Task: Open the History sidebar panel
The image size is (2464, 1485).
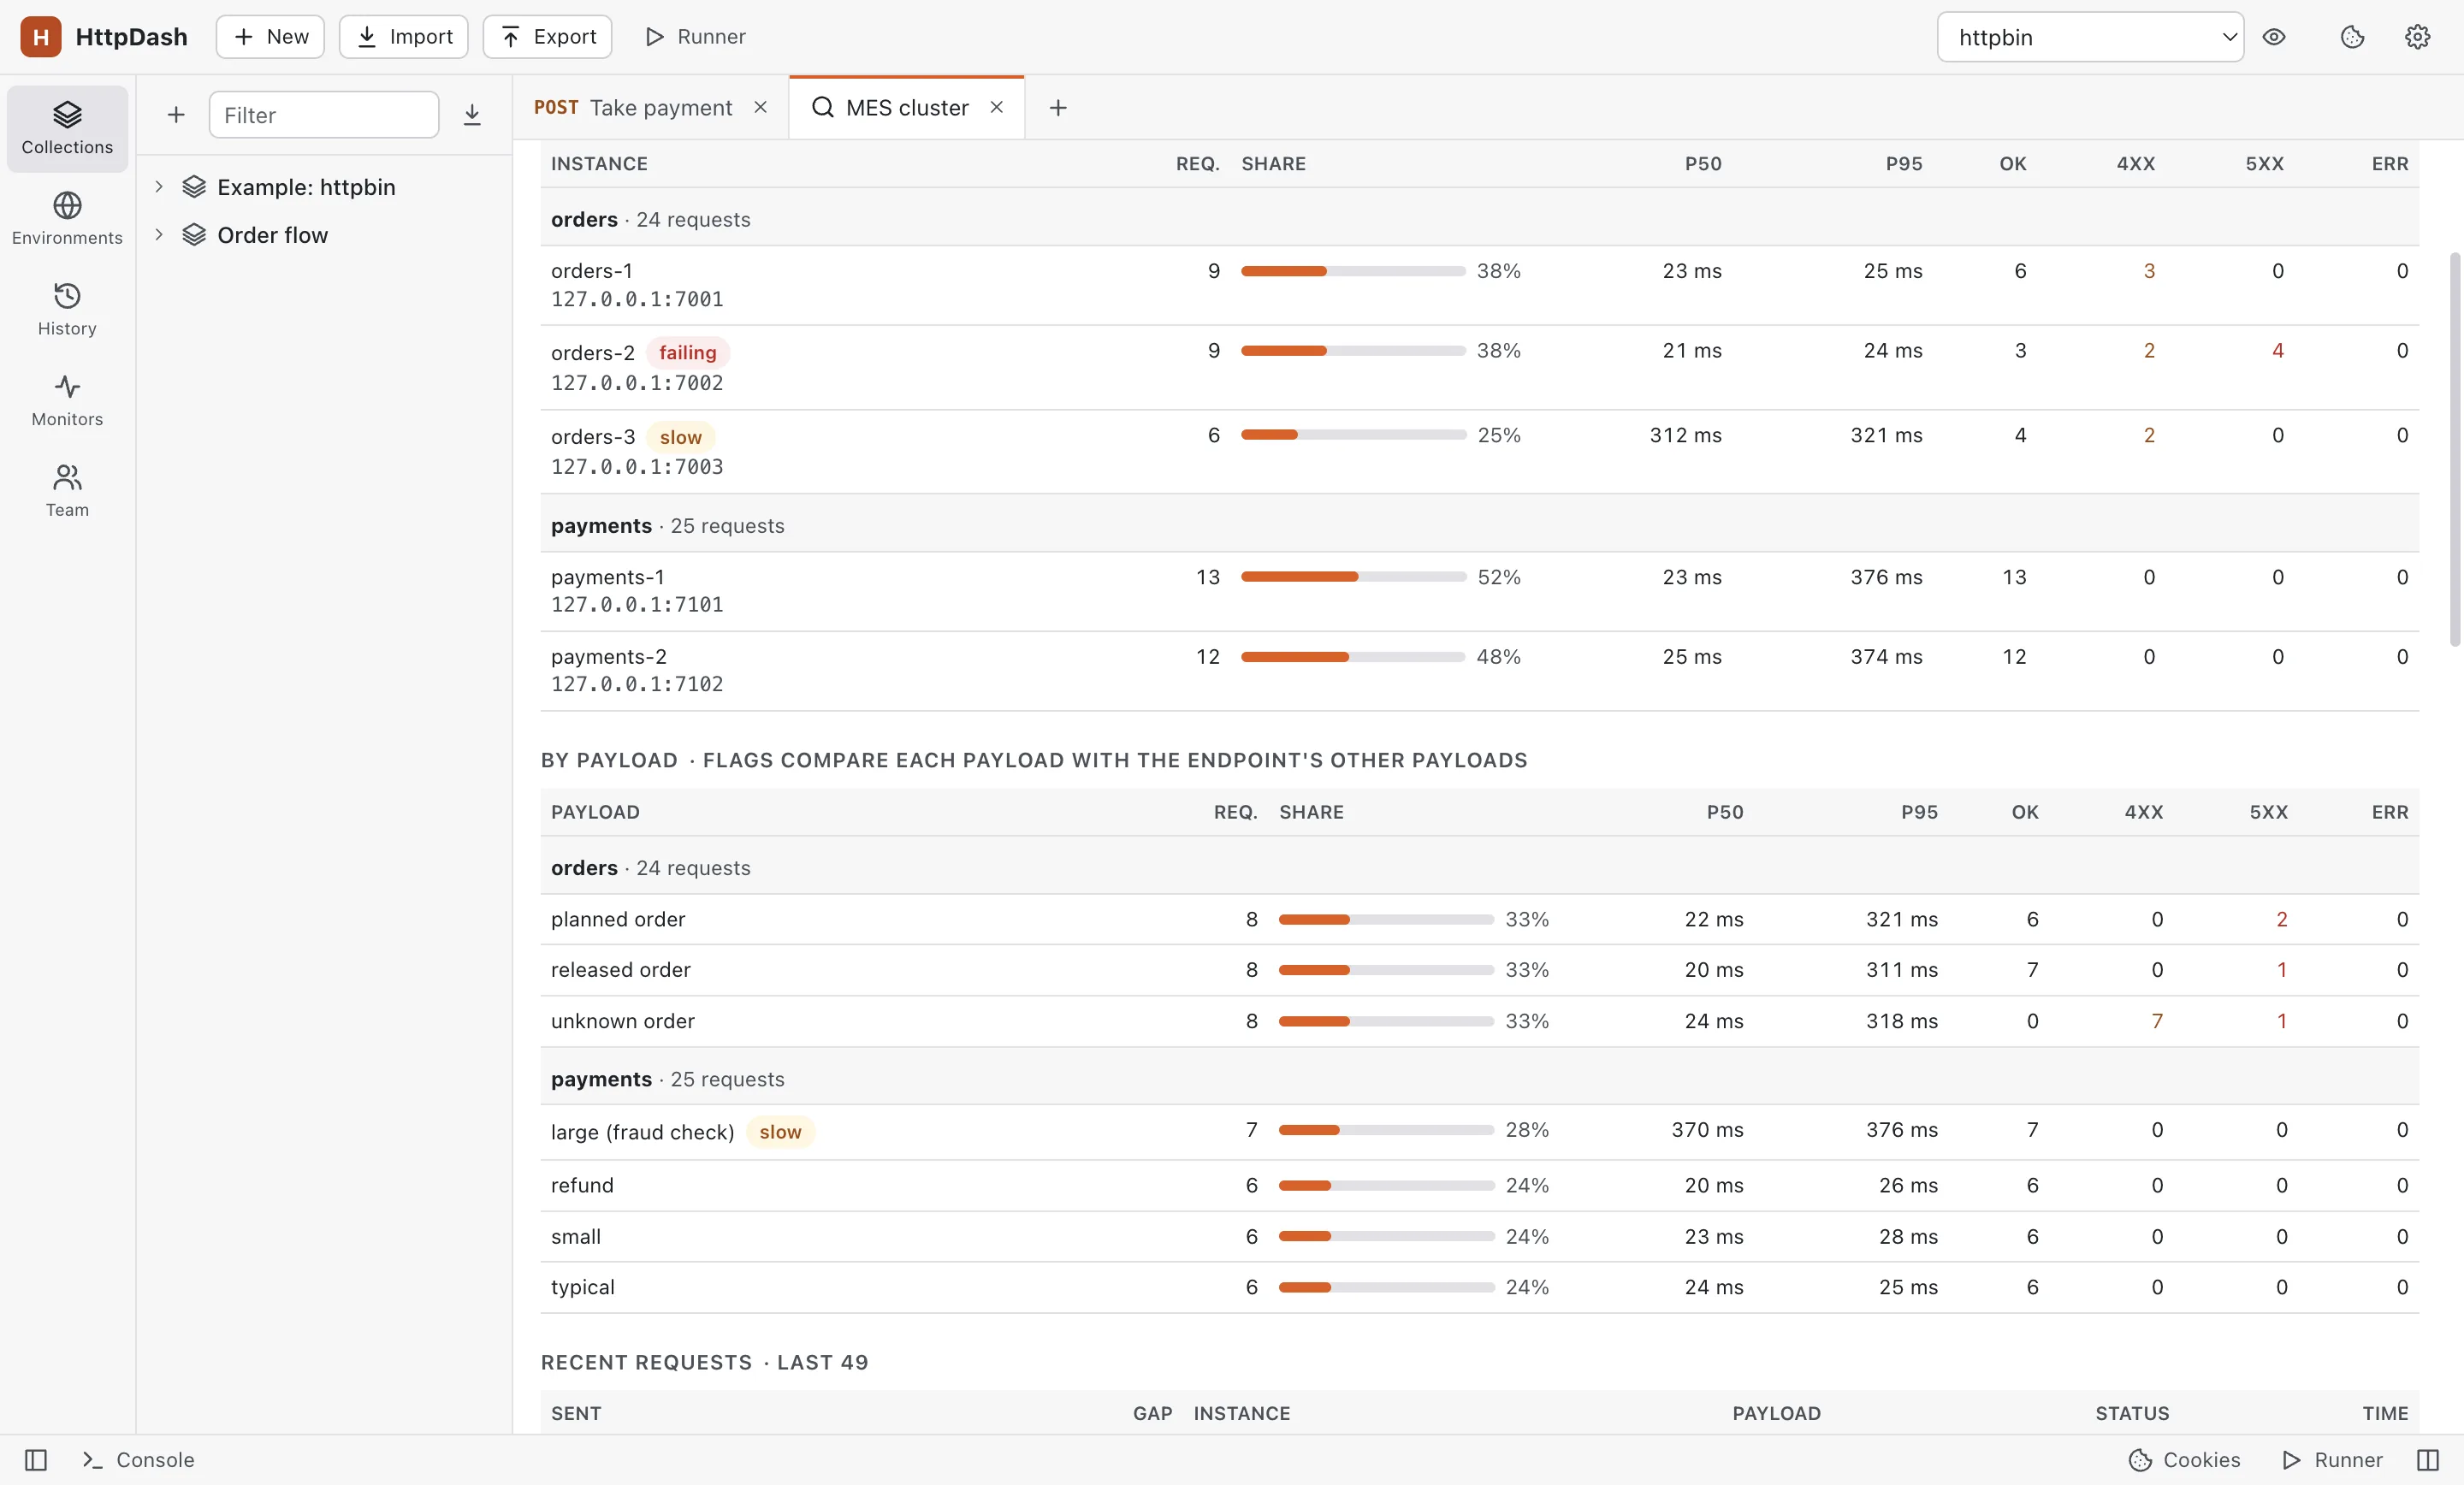Action: 67,310
